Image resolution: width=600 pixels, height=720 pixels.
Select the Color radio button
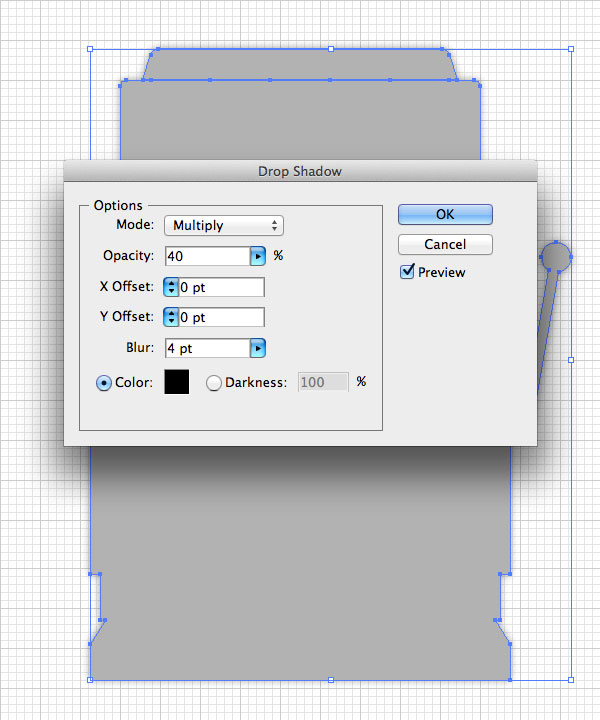(x=104, y=383)
